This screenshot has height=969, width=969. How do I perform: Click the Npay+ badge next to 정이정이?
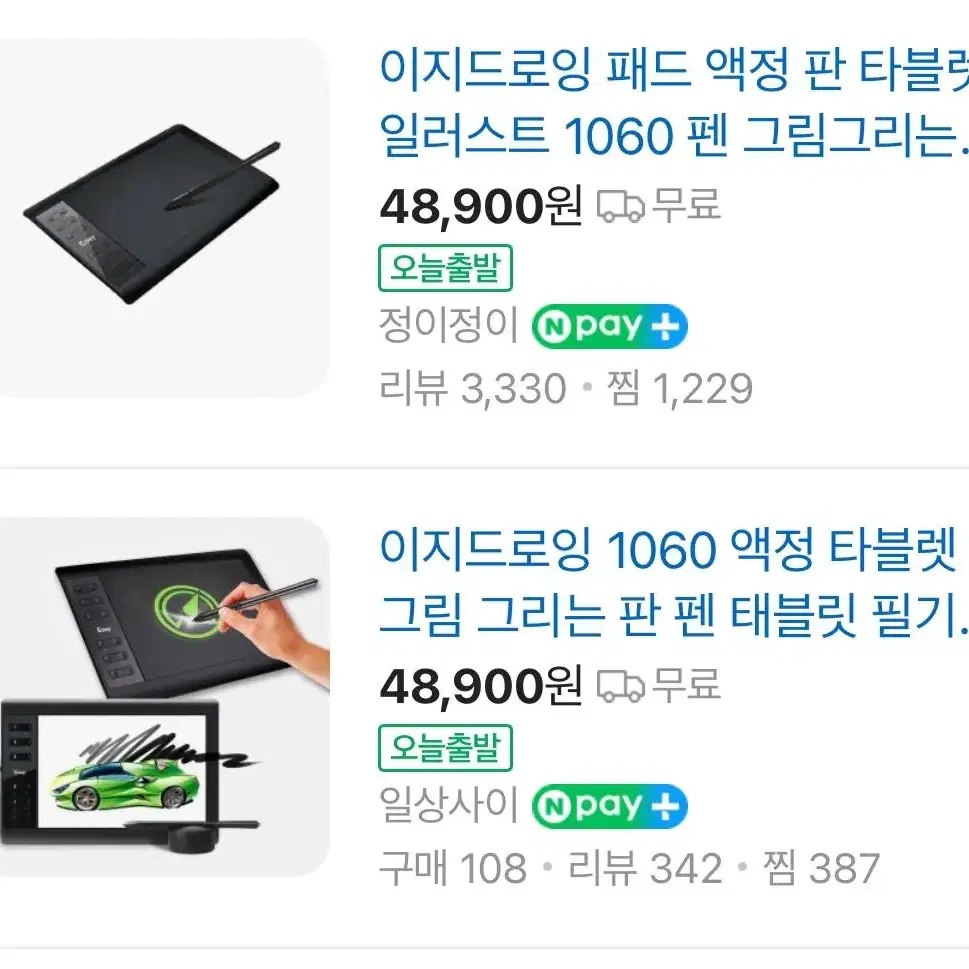pos(609,326)
